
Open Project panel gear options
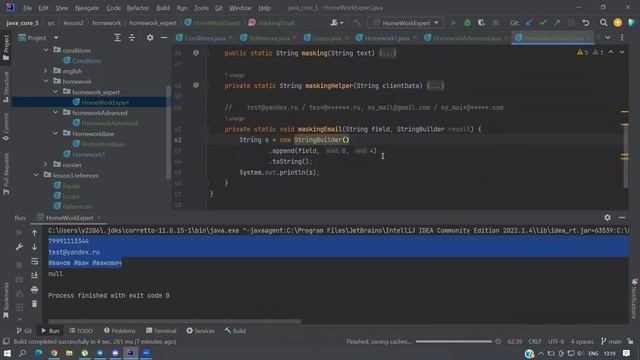(x=150, y=38)
